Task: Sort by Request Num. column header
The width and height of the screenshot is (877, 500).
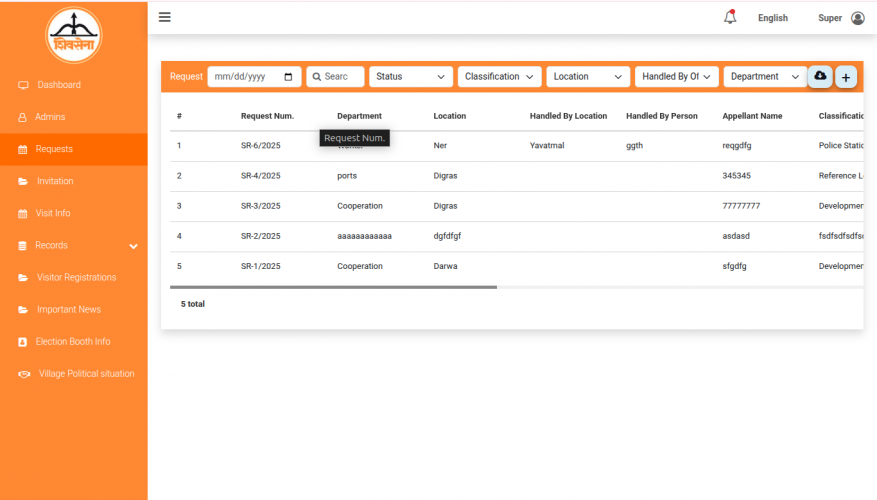Action: tap(267, 116)
